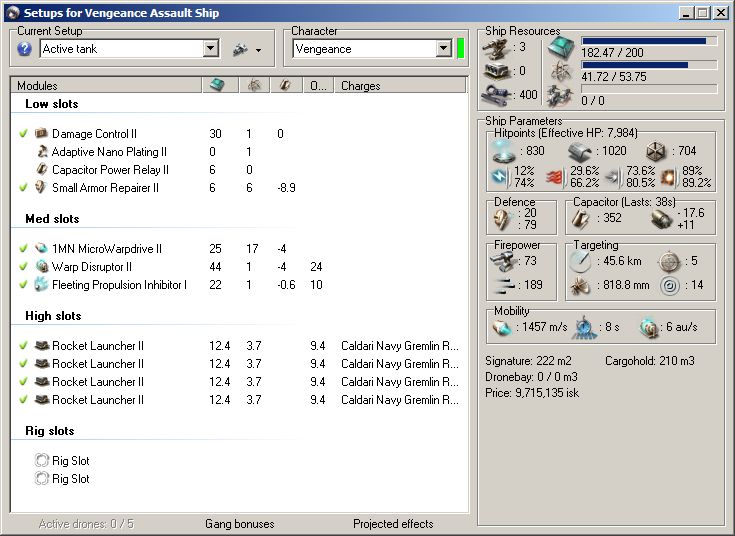
Task: Click the O... column header
Action: coord(318,85)
